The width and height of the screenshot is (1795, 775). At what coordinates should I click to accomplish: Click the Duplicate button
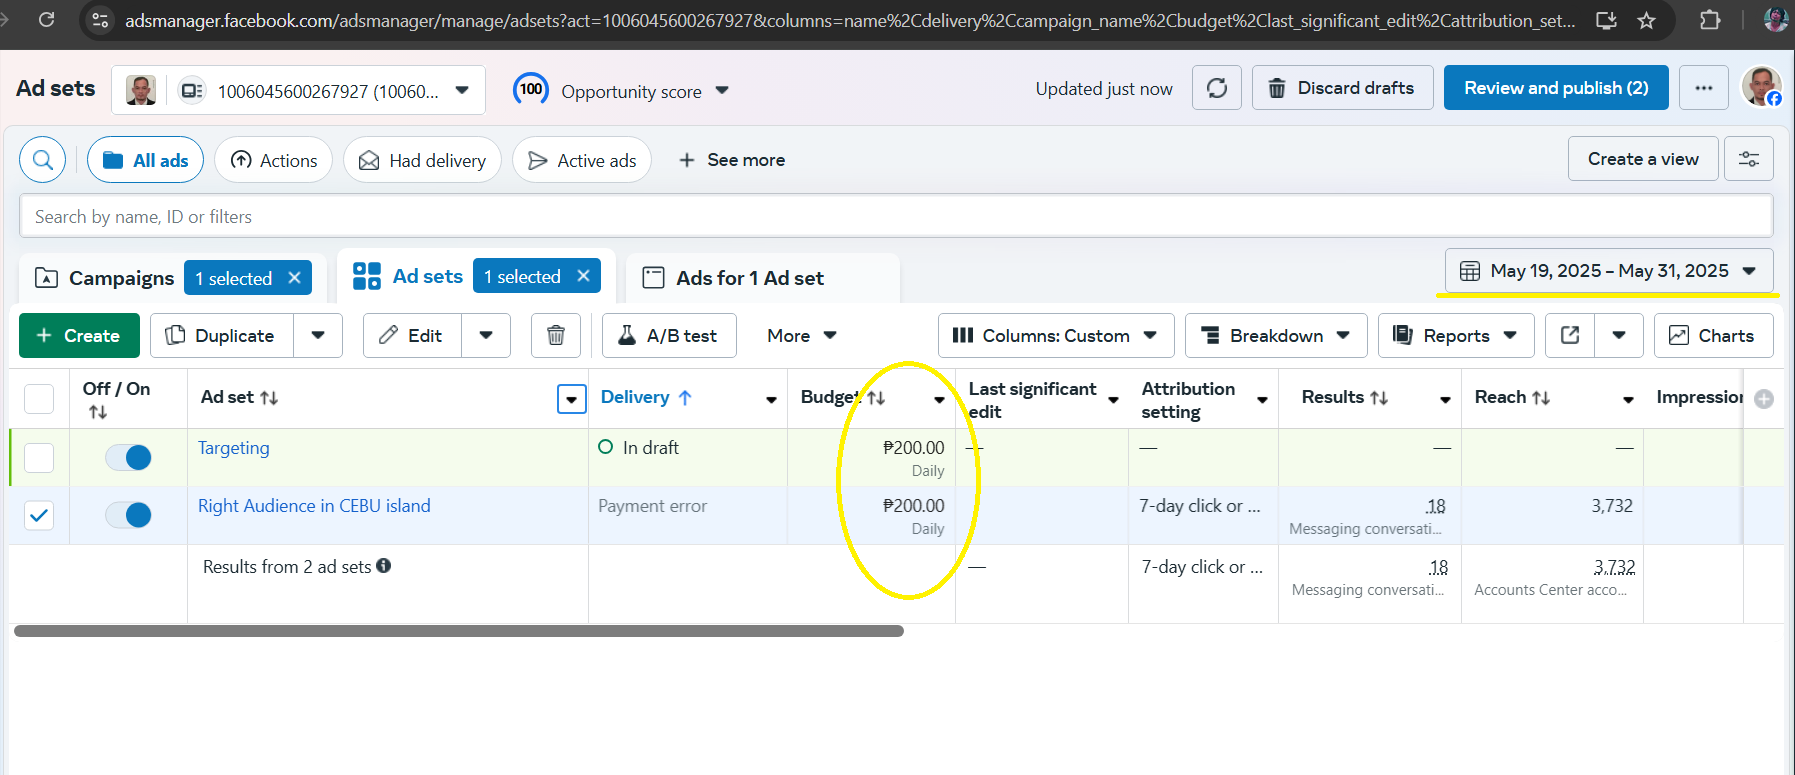(222, 336)
